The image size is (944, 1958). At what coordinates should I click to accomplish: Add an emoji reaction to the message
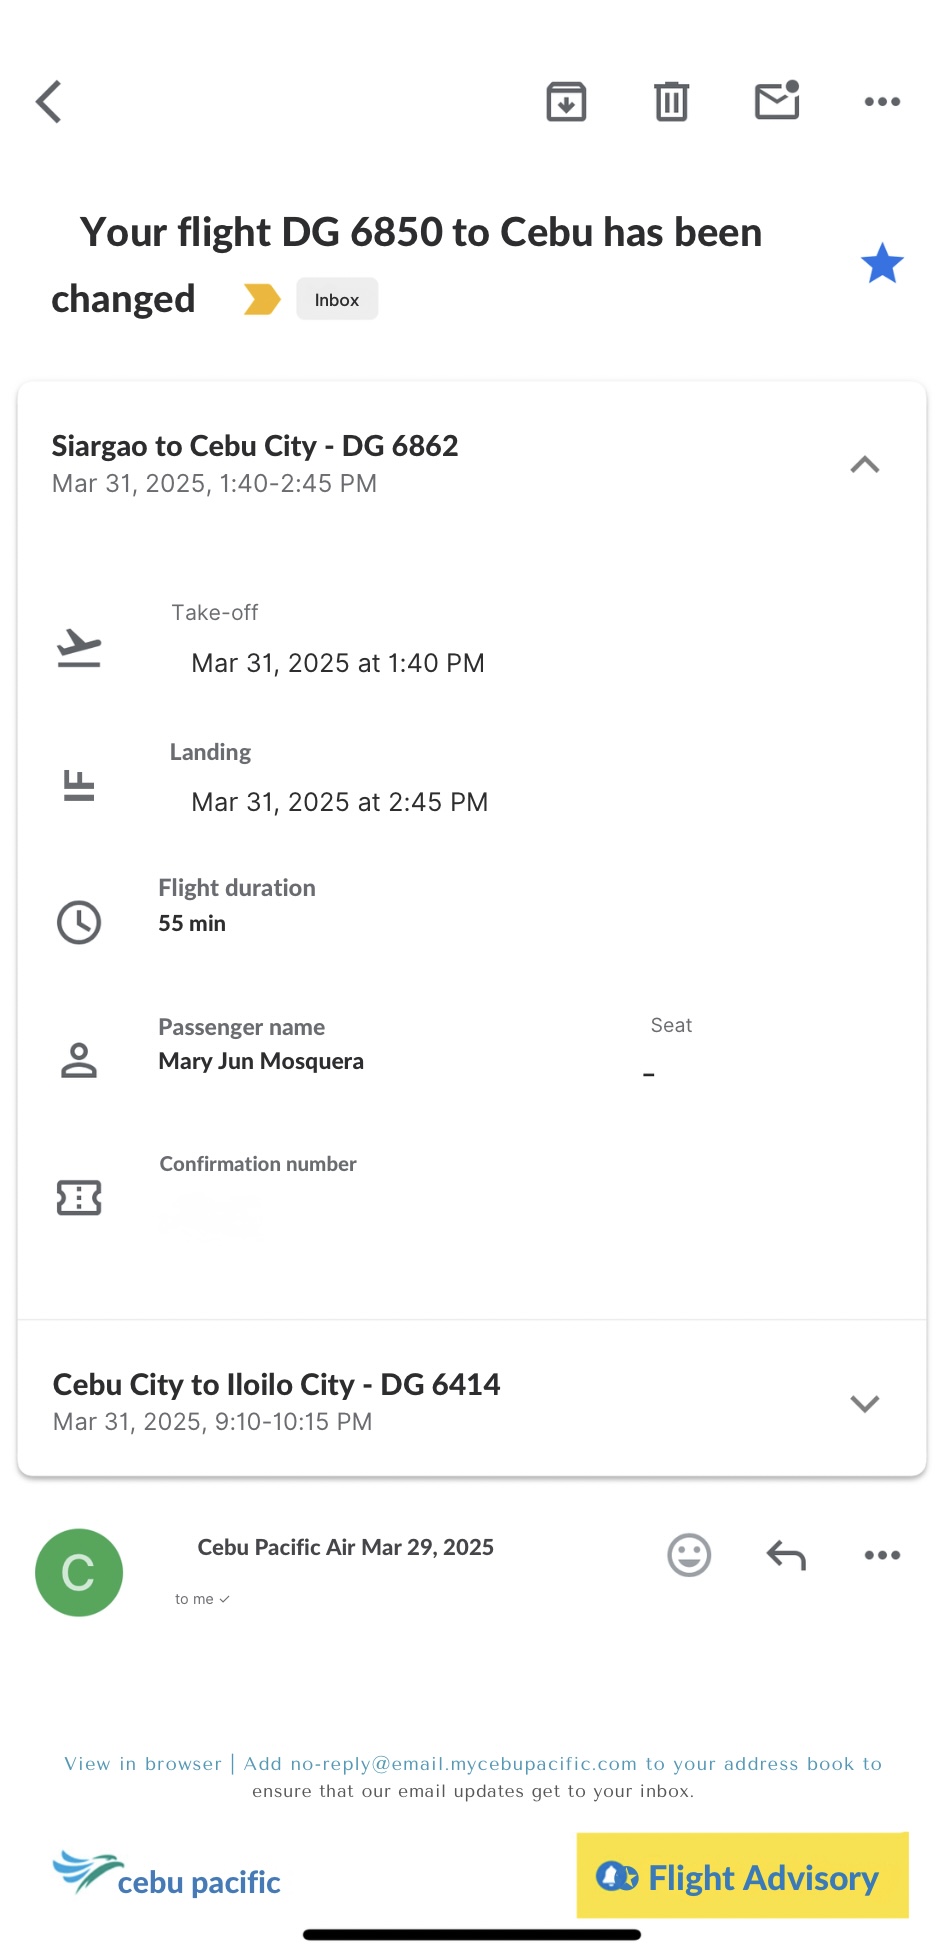pos(689,1555)
